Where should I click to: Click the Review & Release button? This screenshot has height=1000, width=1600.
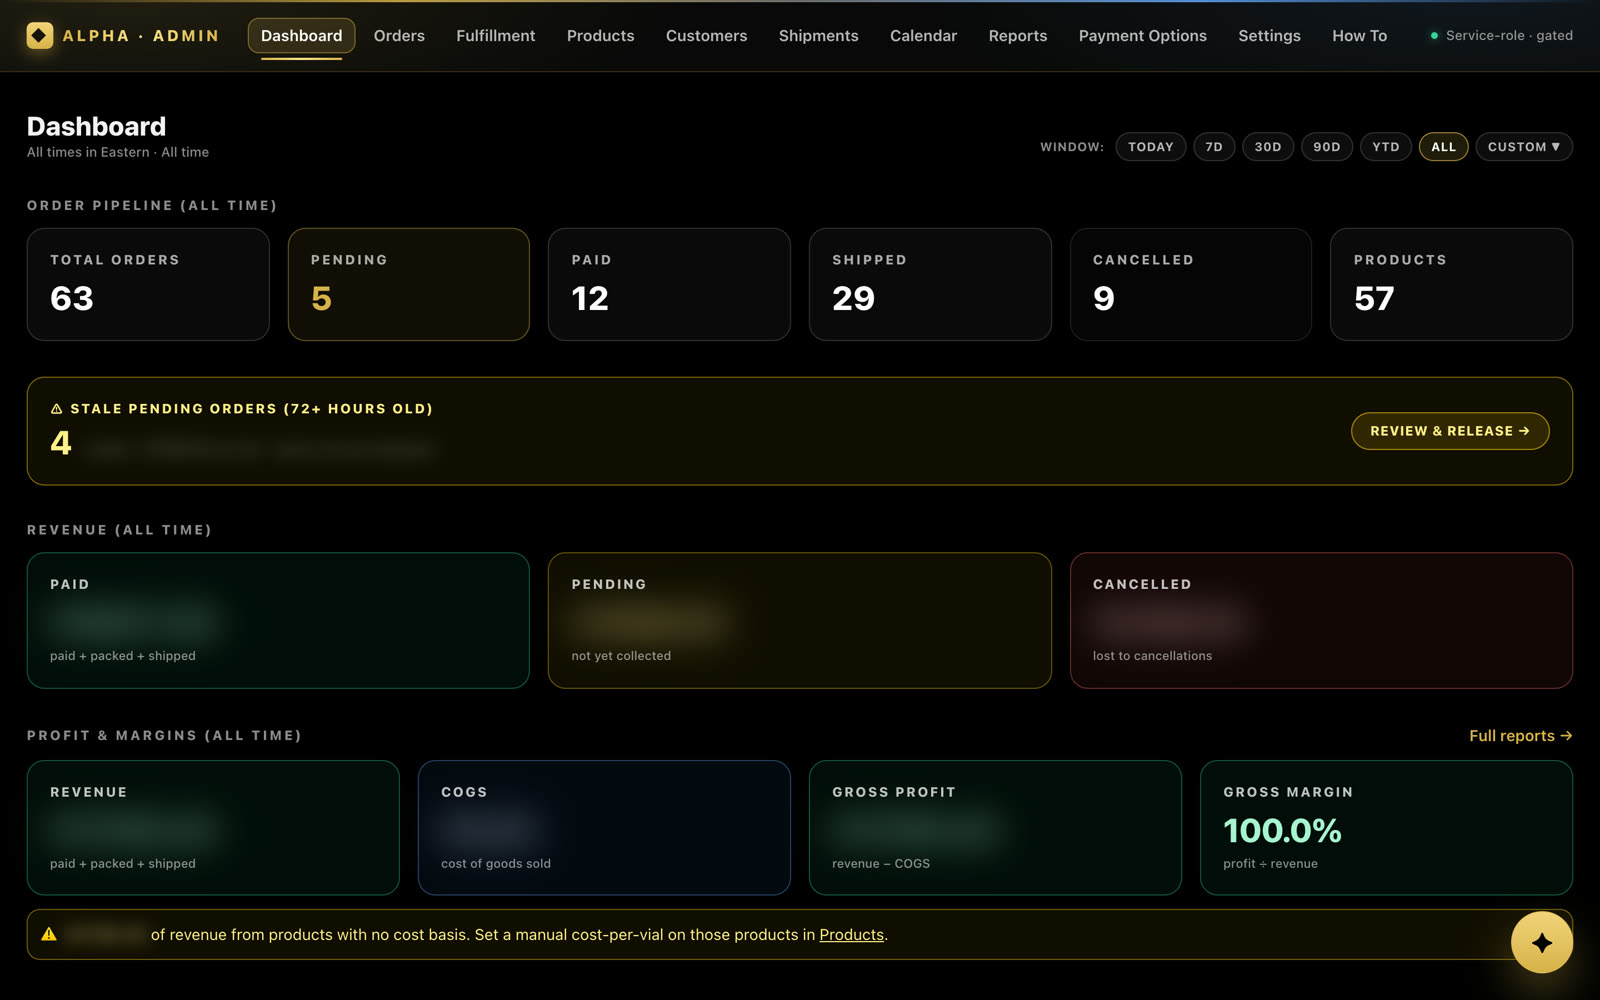point(1450,431)
